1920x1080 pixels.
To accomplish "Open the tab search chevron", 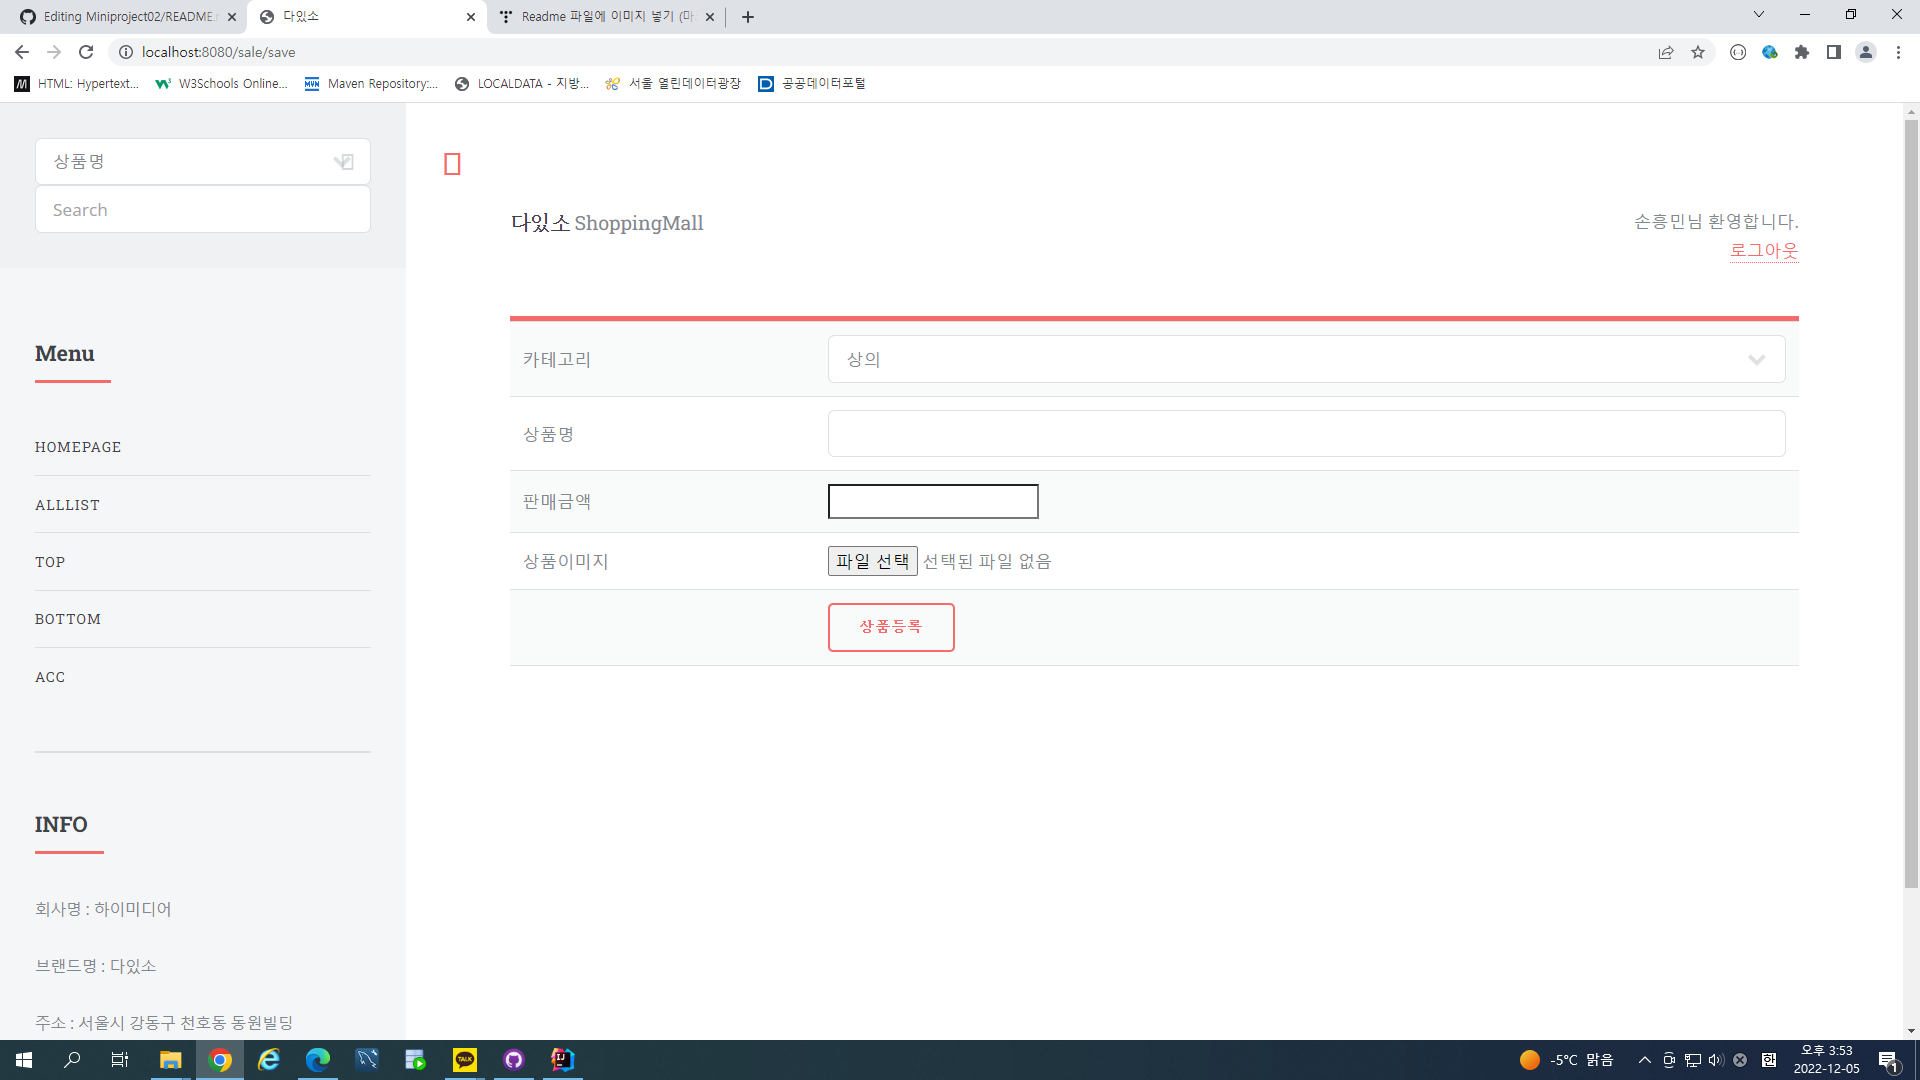I will [1759, 15].
